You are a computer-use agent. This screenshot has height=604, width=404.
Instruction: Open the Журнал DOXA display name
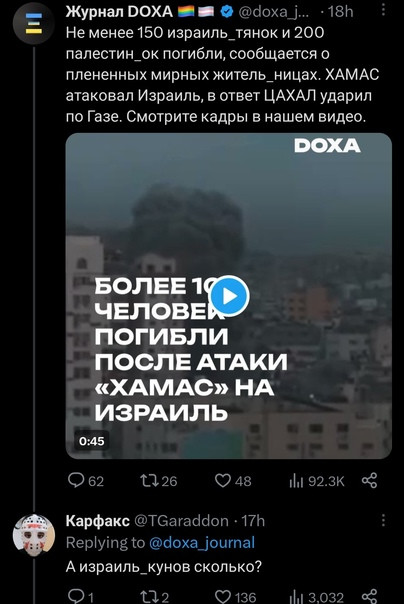pyautogui.click(x=119, y=12)
